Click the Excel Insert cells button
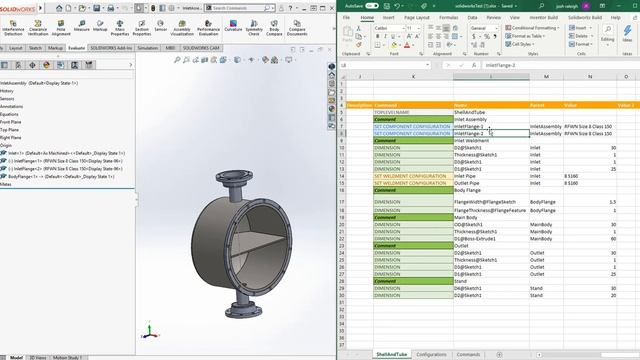Viewport: 640px width, 360px height. [580, 28]
